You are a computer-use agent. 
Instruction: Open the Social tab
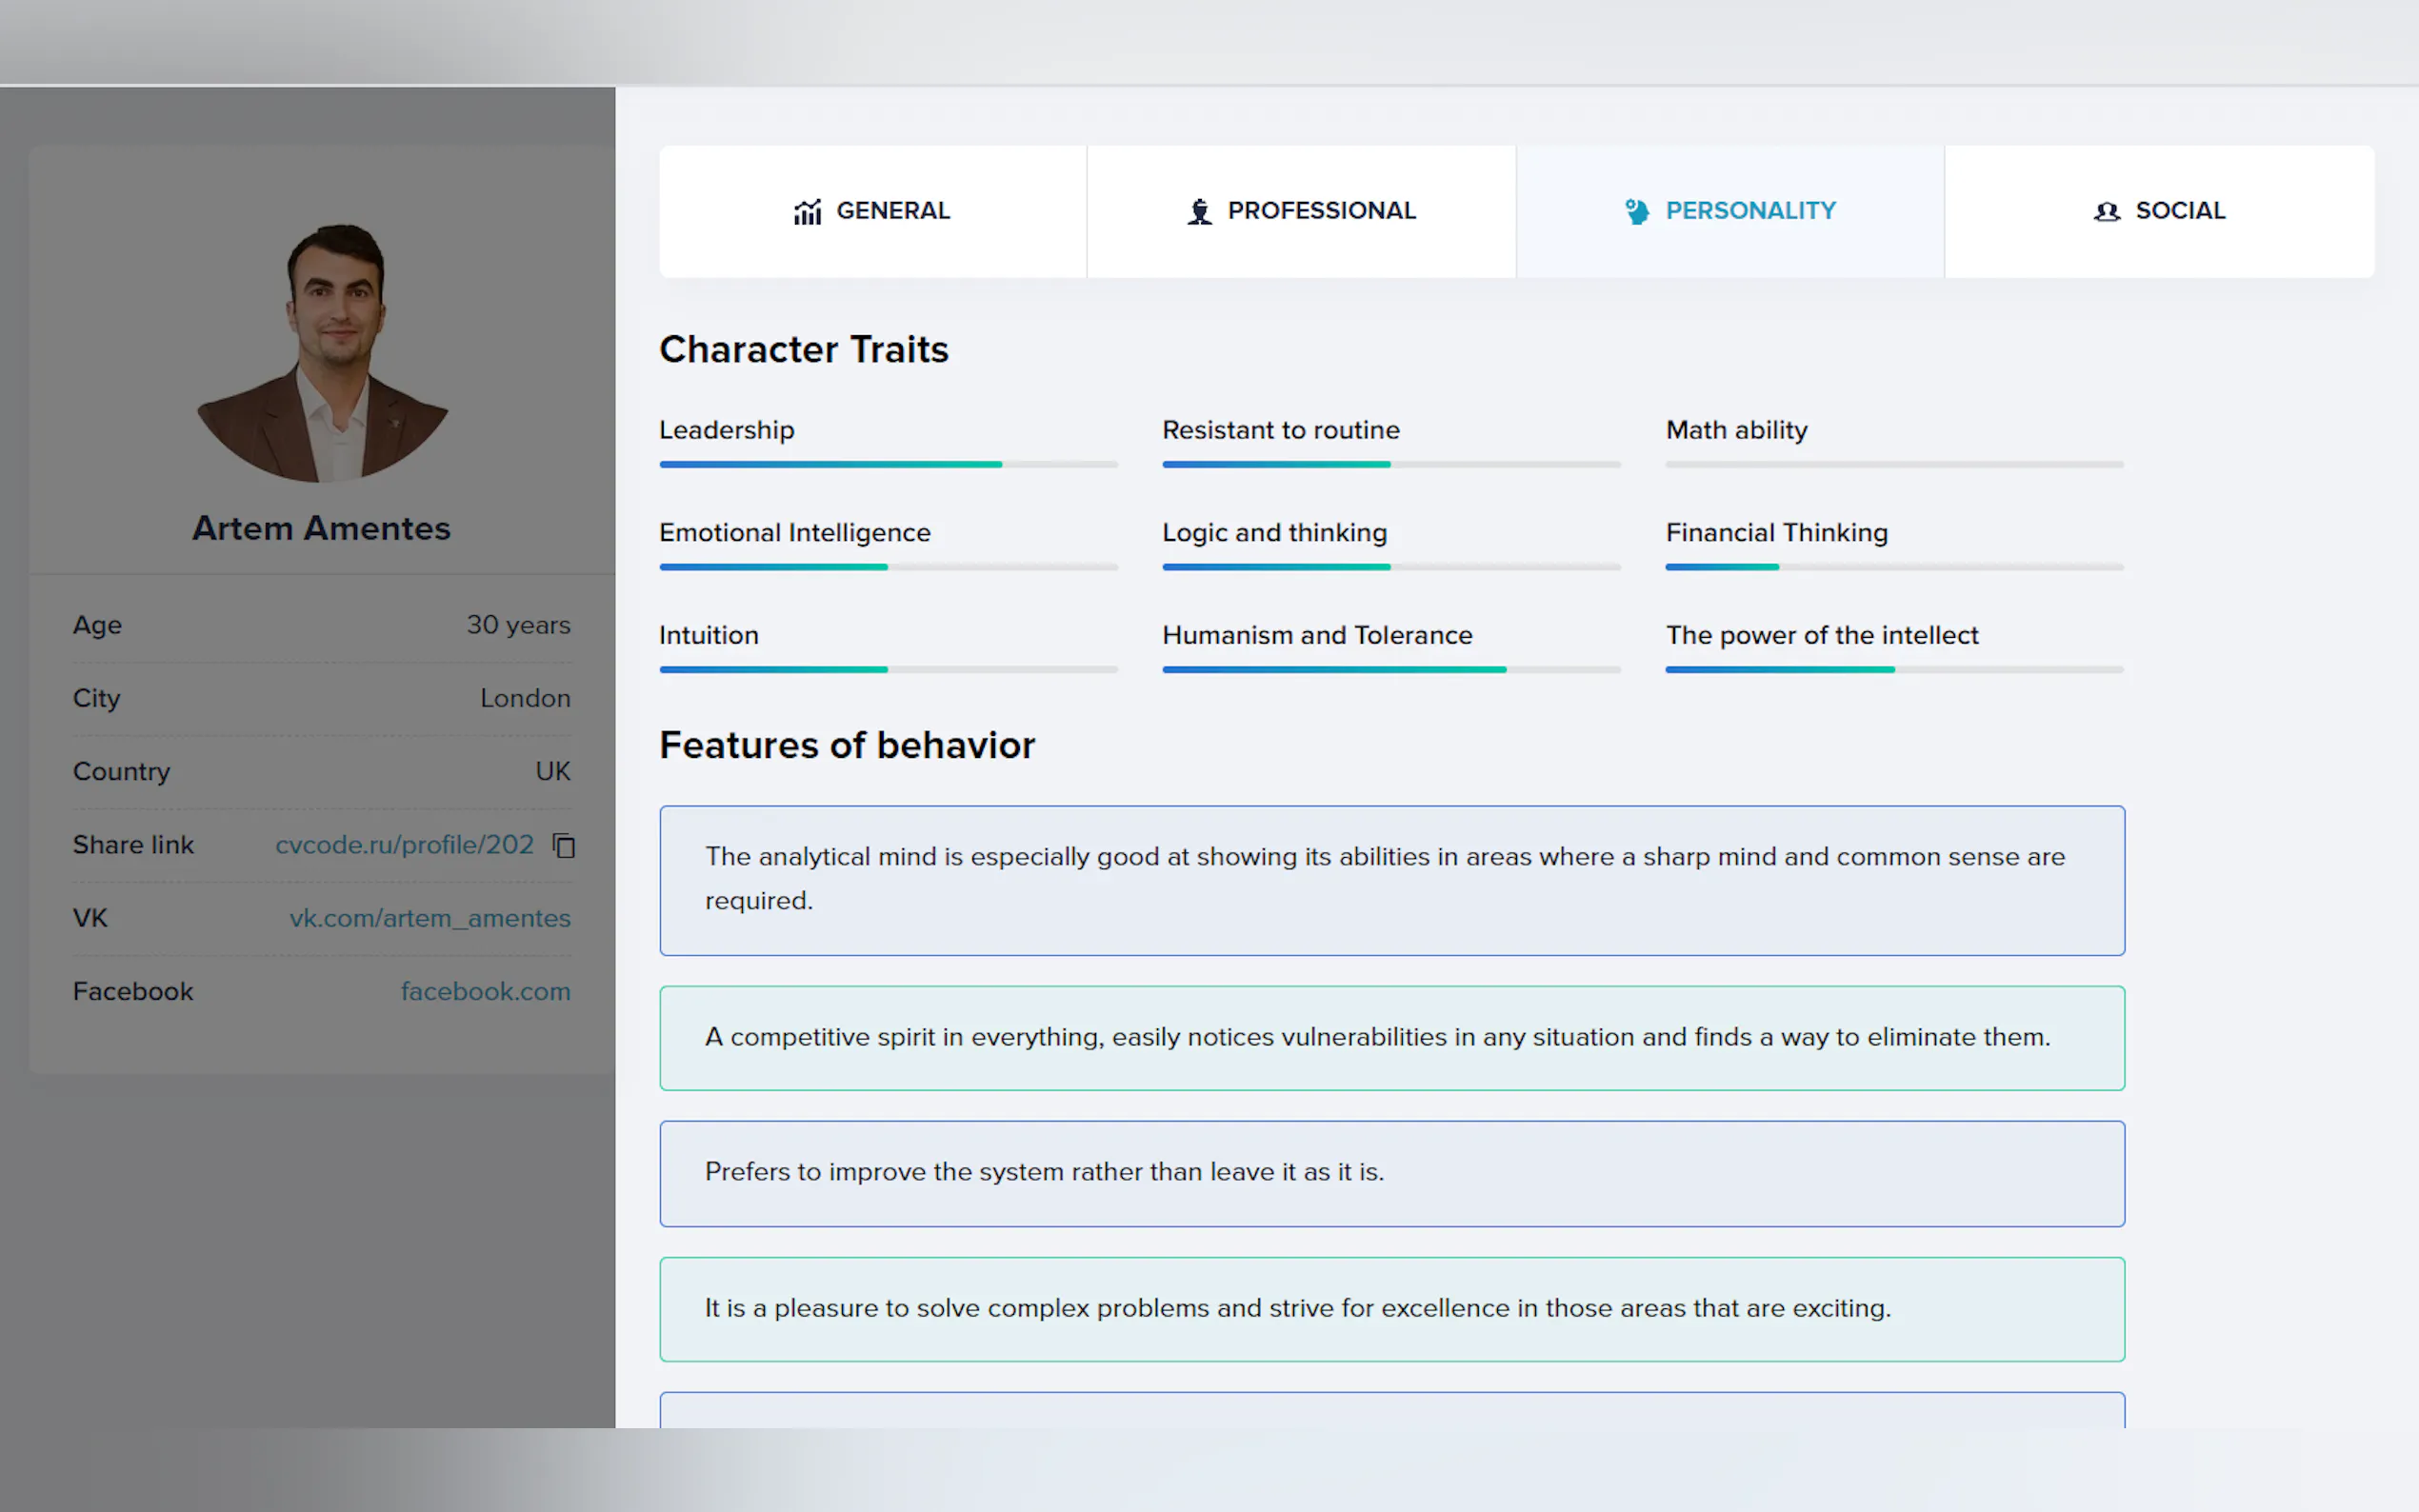2159,211
